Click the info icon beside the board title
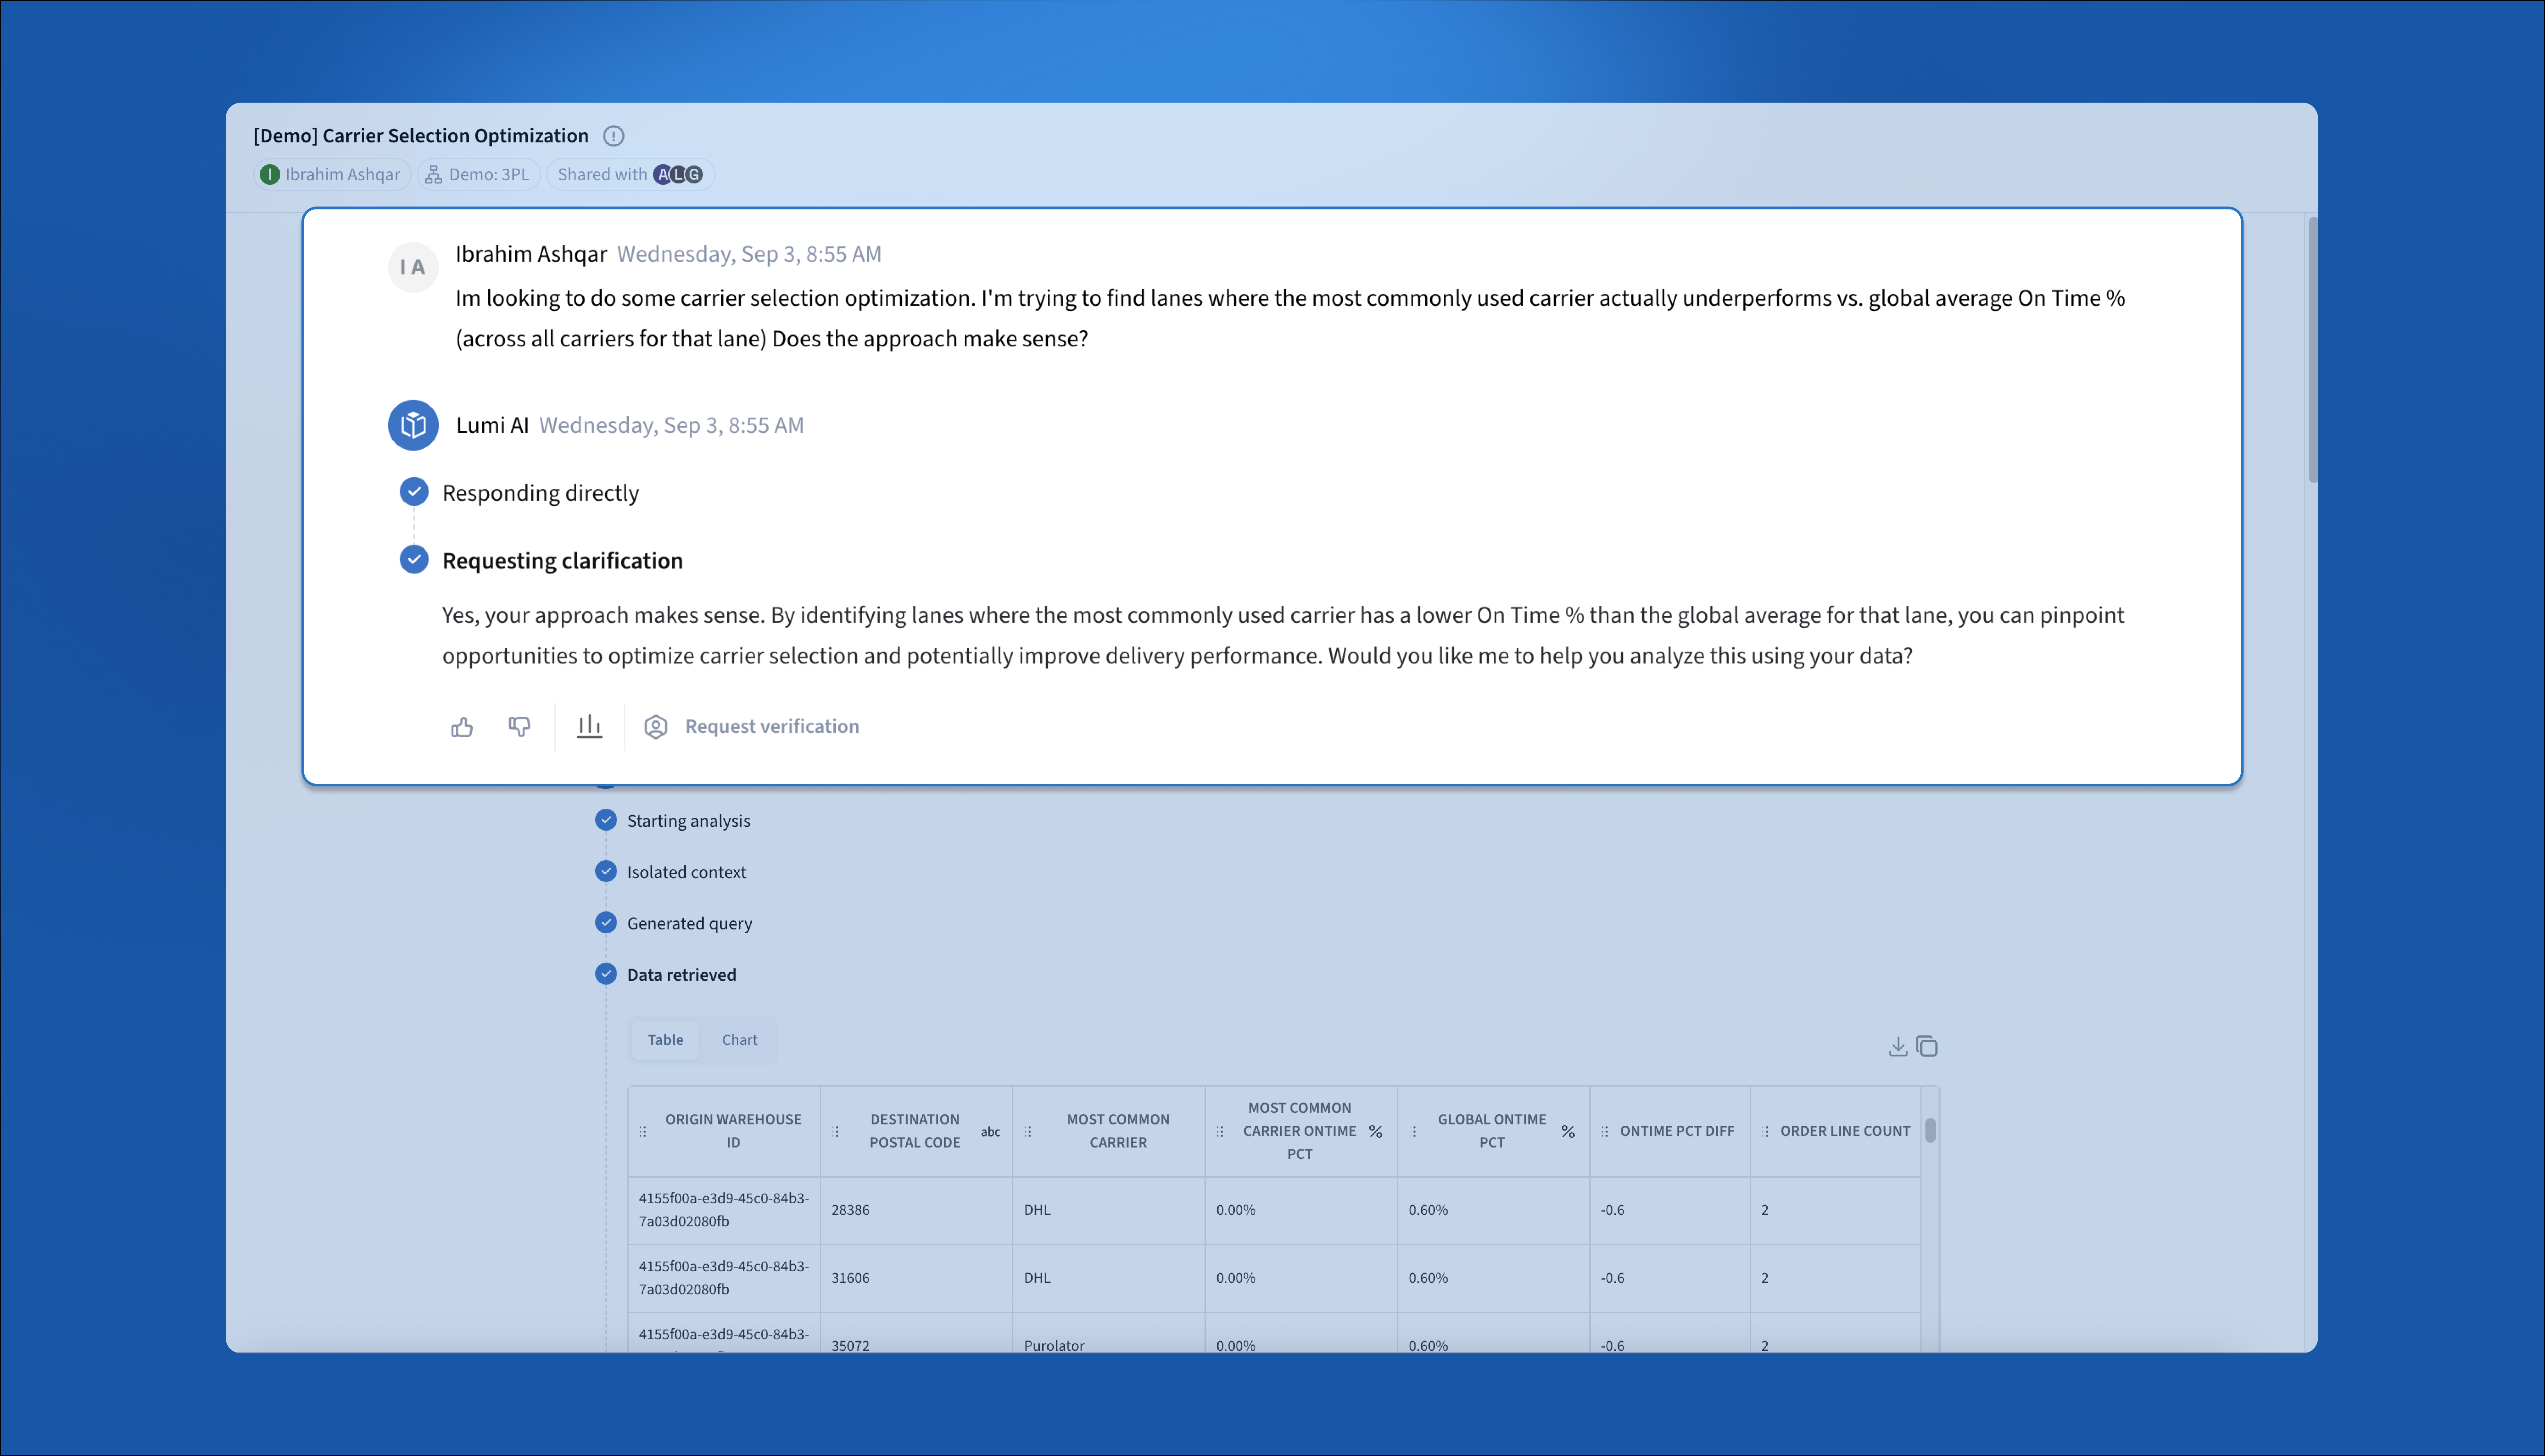The width and height of the screenshot is (2545, 1456). [614, 136]
